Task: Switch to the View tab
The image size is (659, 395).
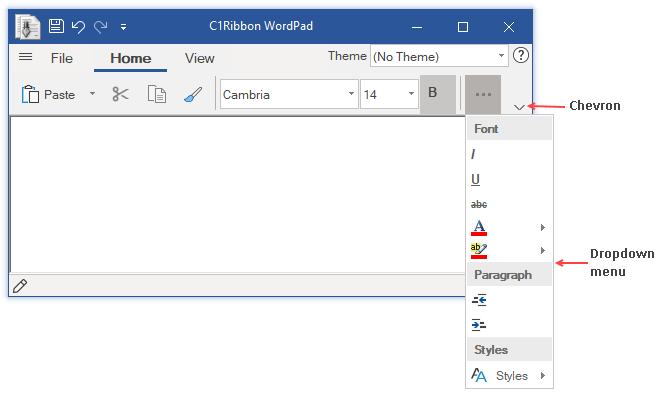Action: point(200,58)
